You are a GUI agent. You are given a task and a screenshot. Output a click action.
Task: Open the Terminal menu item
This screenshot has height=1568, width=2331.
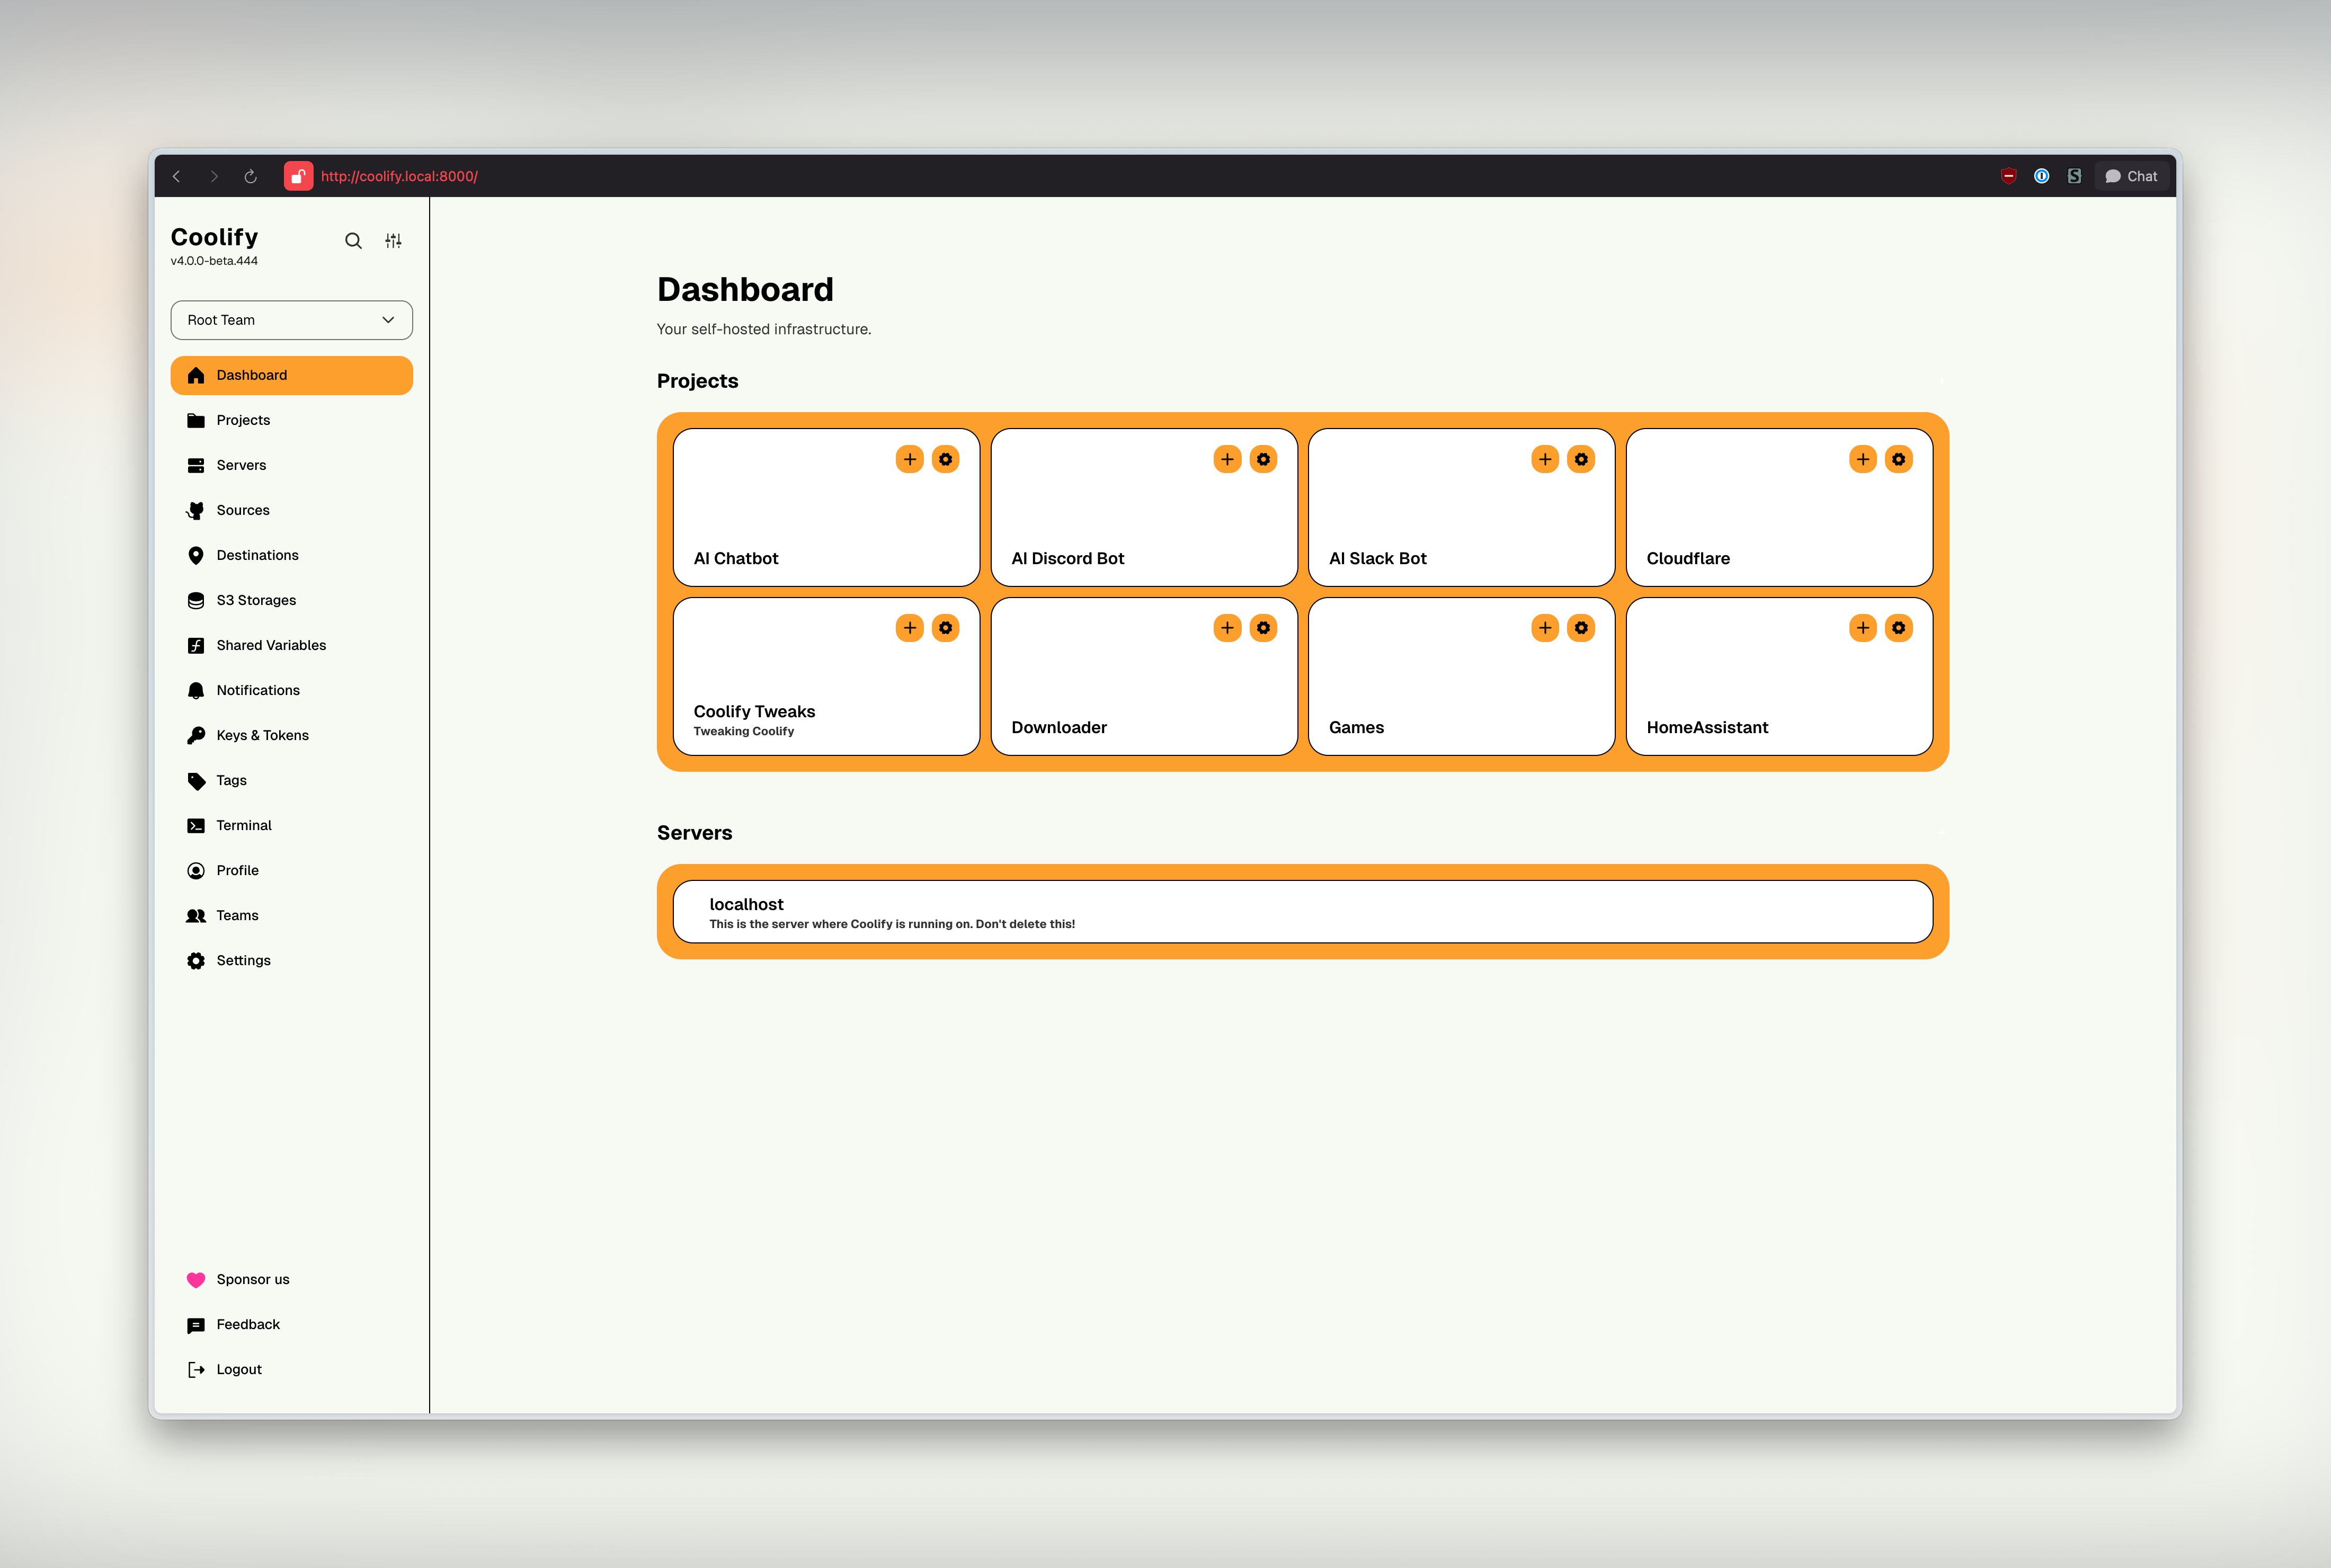tap(244, 825)
